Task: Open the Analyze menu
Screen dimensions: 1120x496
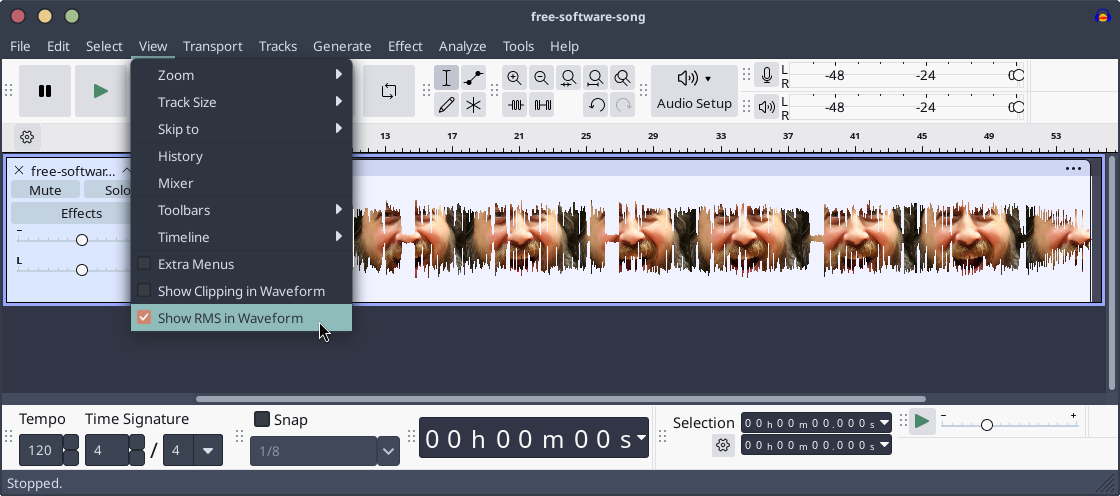Action: (462, 46)
